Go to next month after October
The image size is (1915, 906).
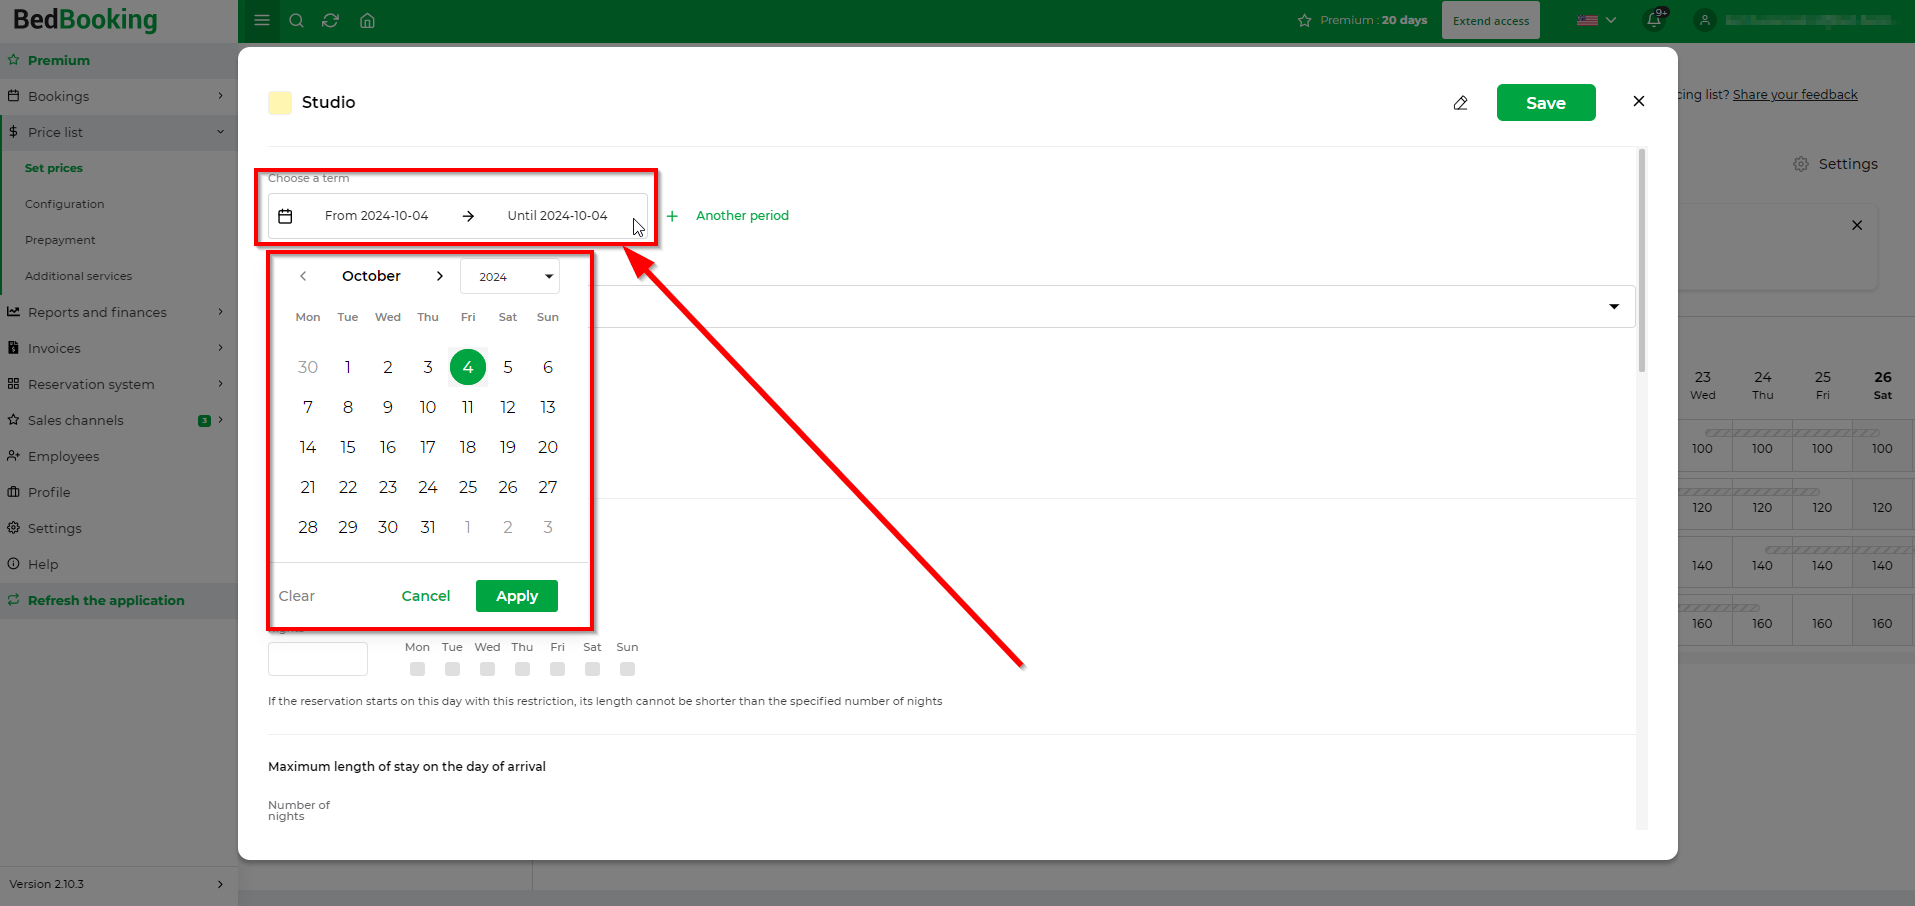point(439,276)
